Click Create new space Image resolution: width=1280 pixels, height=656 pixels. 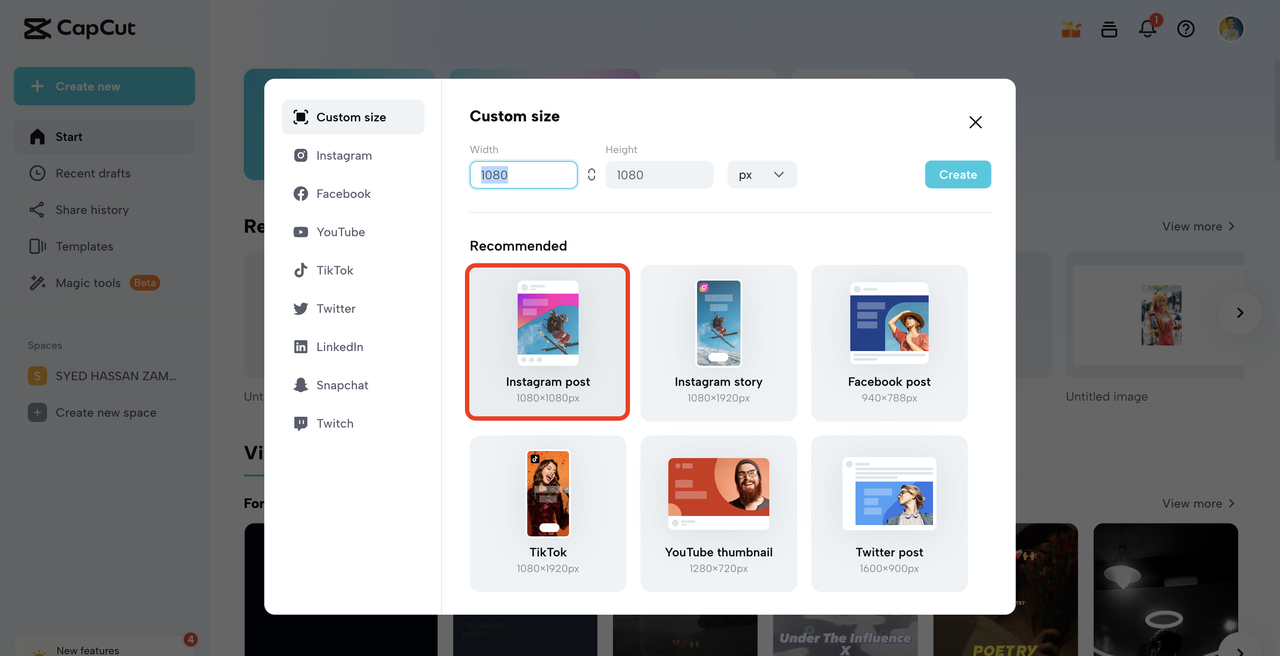104,412
